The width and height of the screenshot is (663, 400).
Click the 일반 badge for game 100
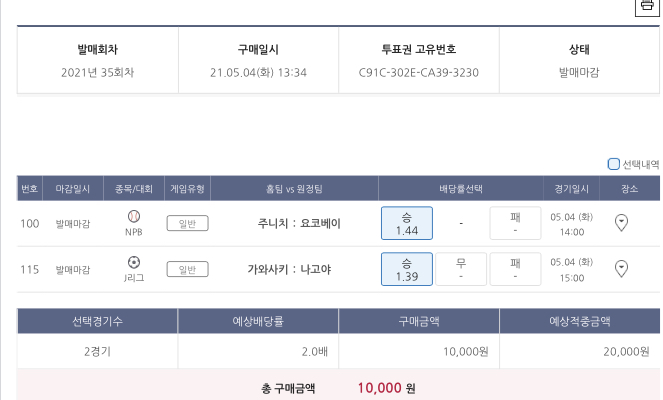pyautogui.click(x=187, y=223)
